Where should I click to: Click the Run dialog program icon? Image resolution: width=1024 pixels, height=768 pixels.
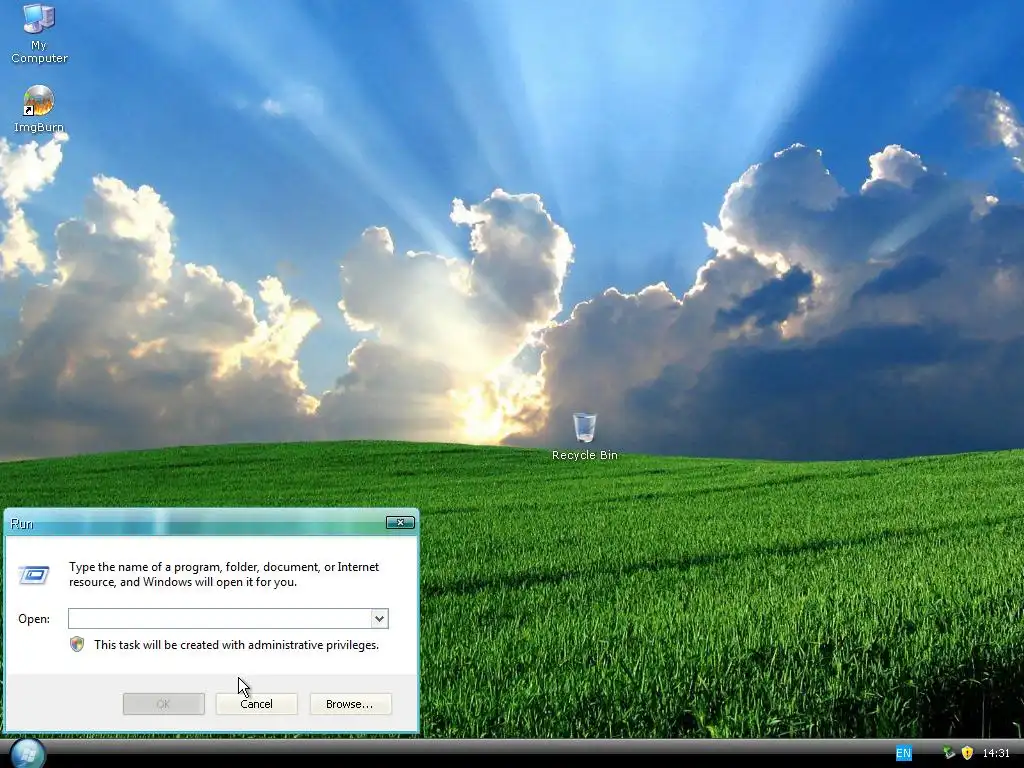point(34,575)
